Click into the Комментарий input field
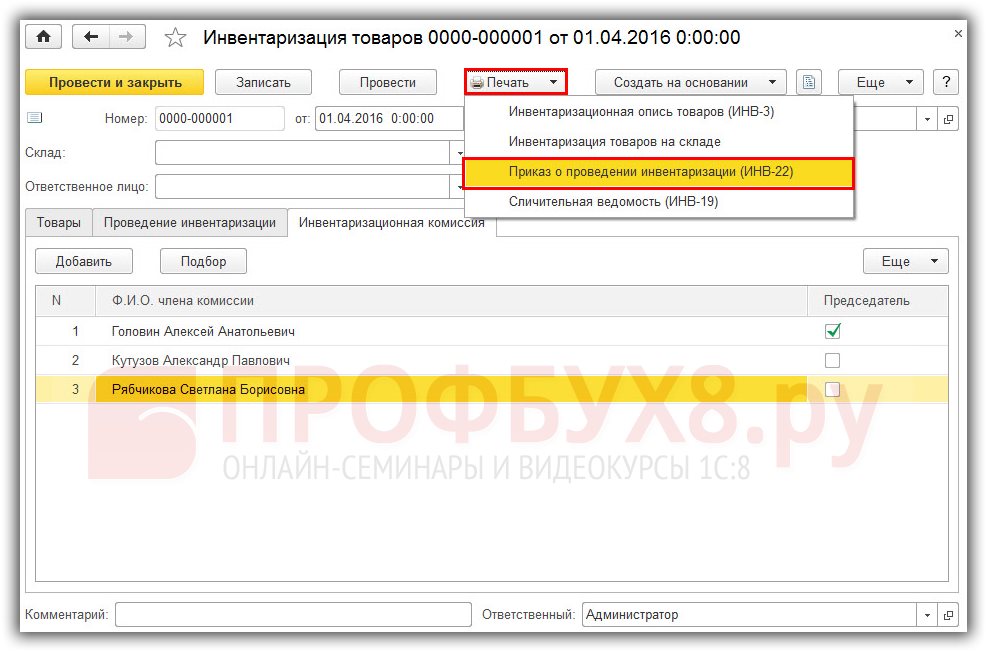987x652 pixels. point(292,615)
